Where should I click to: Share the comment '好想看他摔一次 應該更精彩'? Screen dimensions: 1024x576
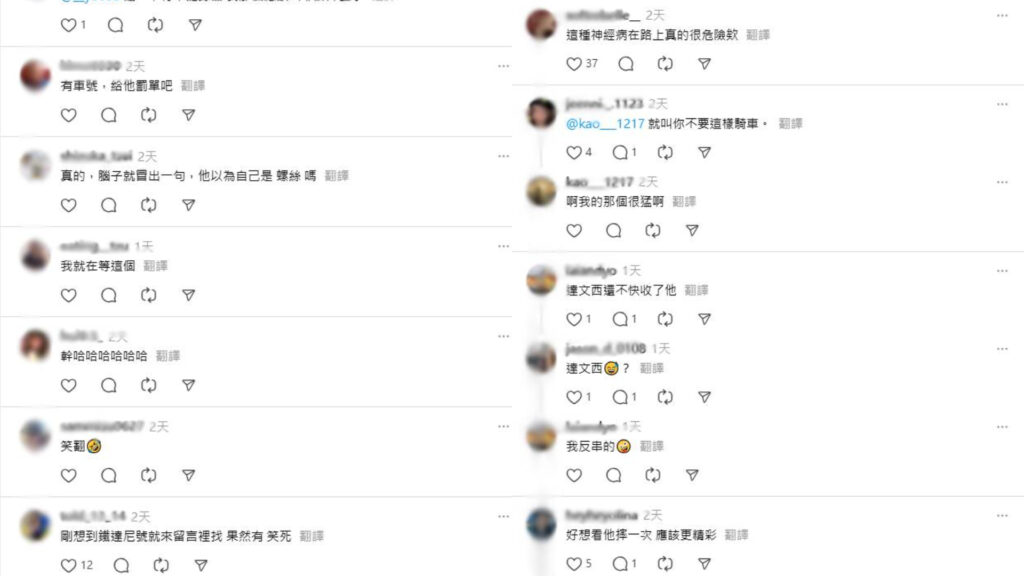pyautogui.click(x=704, y=564)
